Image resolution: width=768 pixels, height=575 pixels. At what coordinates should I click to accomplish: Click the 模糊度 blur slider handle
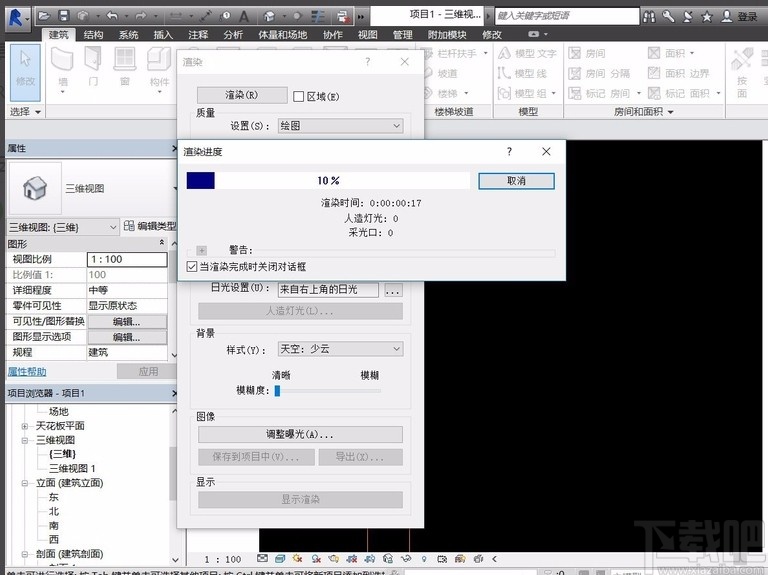pyautogui.click(x=277, y=390)
